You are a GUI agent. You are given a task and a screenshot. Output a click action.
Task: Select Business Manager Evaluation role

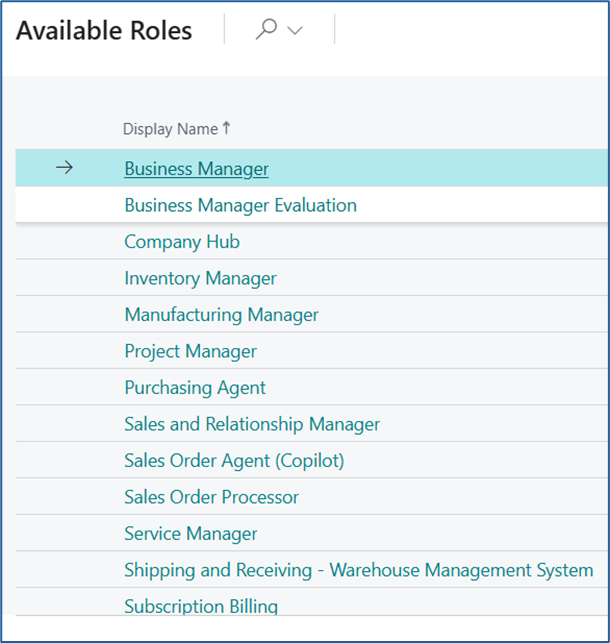tap(240, 205)
